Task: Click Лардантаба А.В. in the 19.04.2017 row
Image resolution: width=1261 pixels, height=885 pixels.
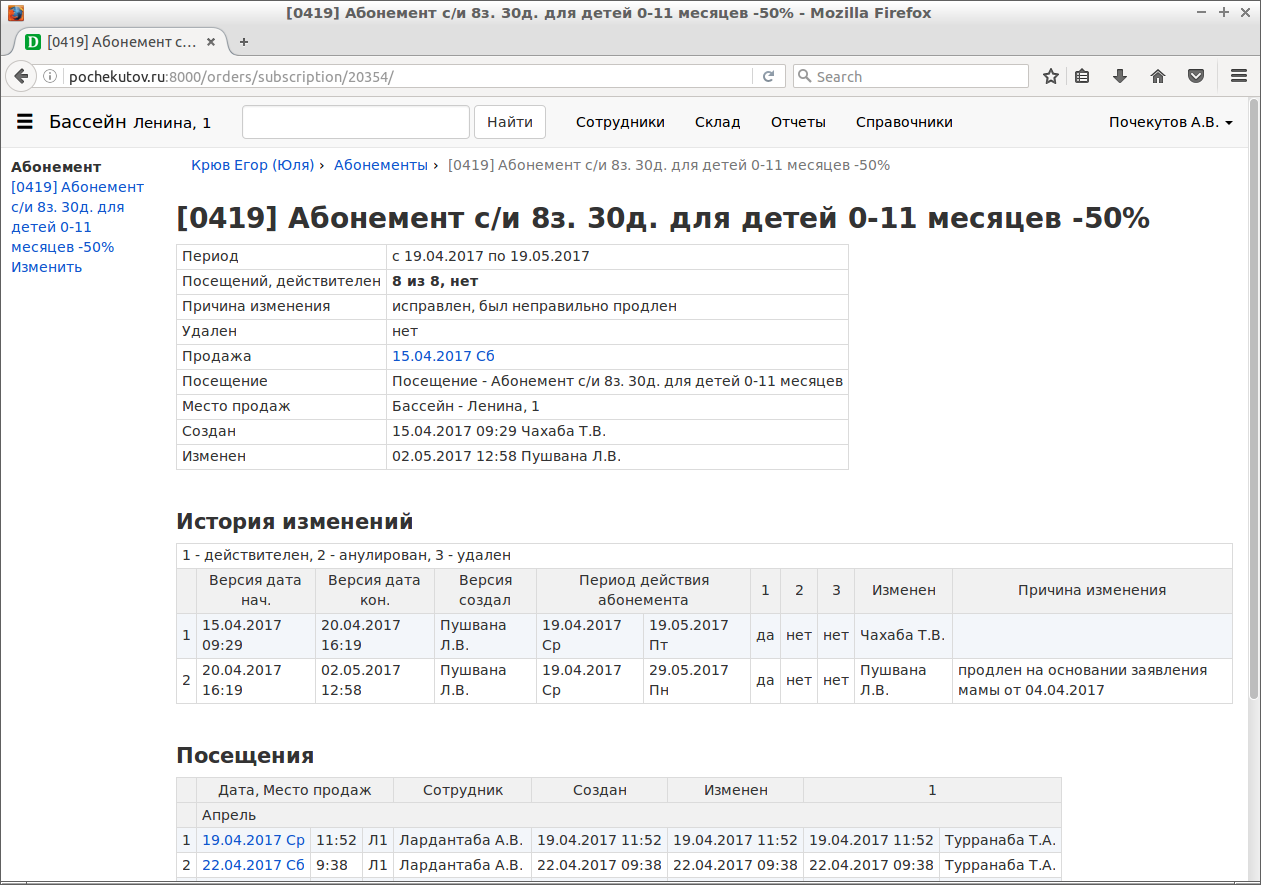Action: [461, 840]
